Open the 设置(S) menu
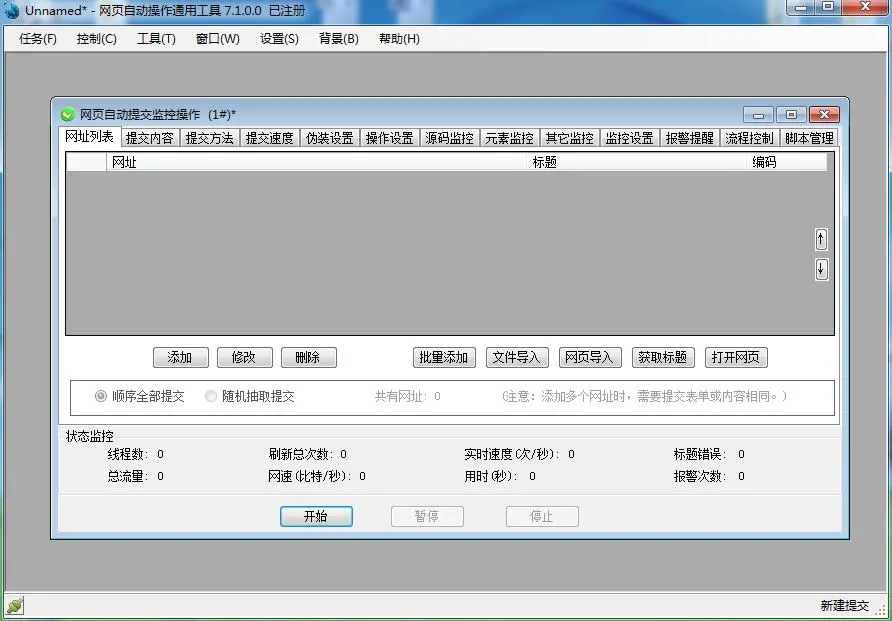 pos(279,39)
